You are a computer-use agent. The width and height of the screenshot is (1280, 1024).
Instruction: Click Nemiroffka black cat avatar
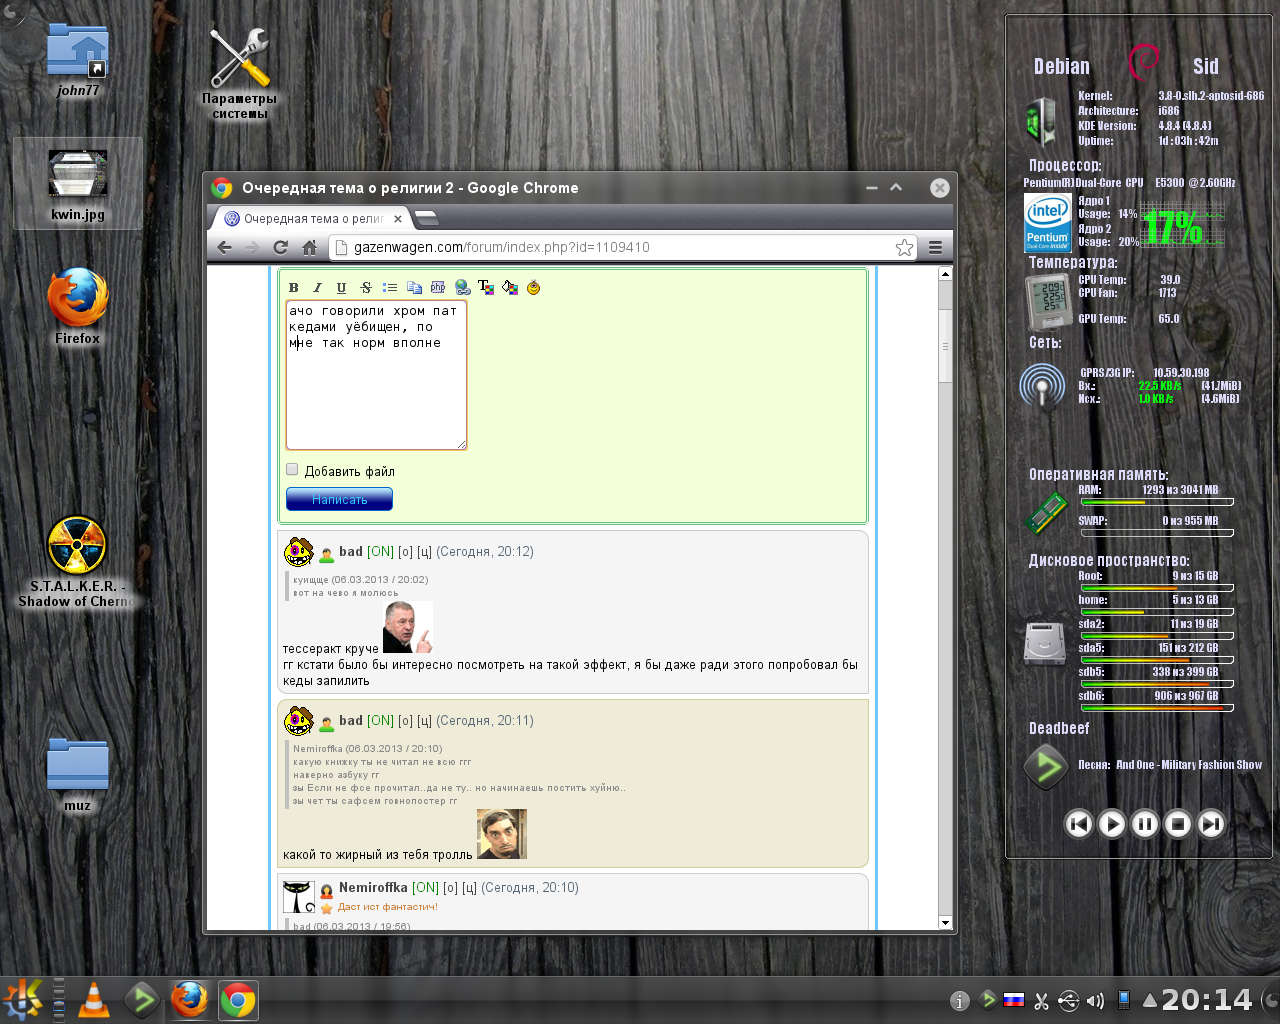(x=299, y=897)
